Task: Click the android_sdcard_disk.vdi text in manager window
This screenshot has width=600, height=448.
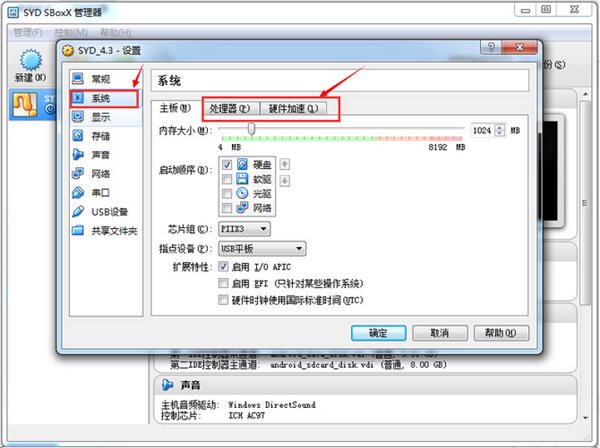Action: [322, 365]
